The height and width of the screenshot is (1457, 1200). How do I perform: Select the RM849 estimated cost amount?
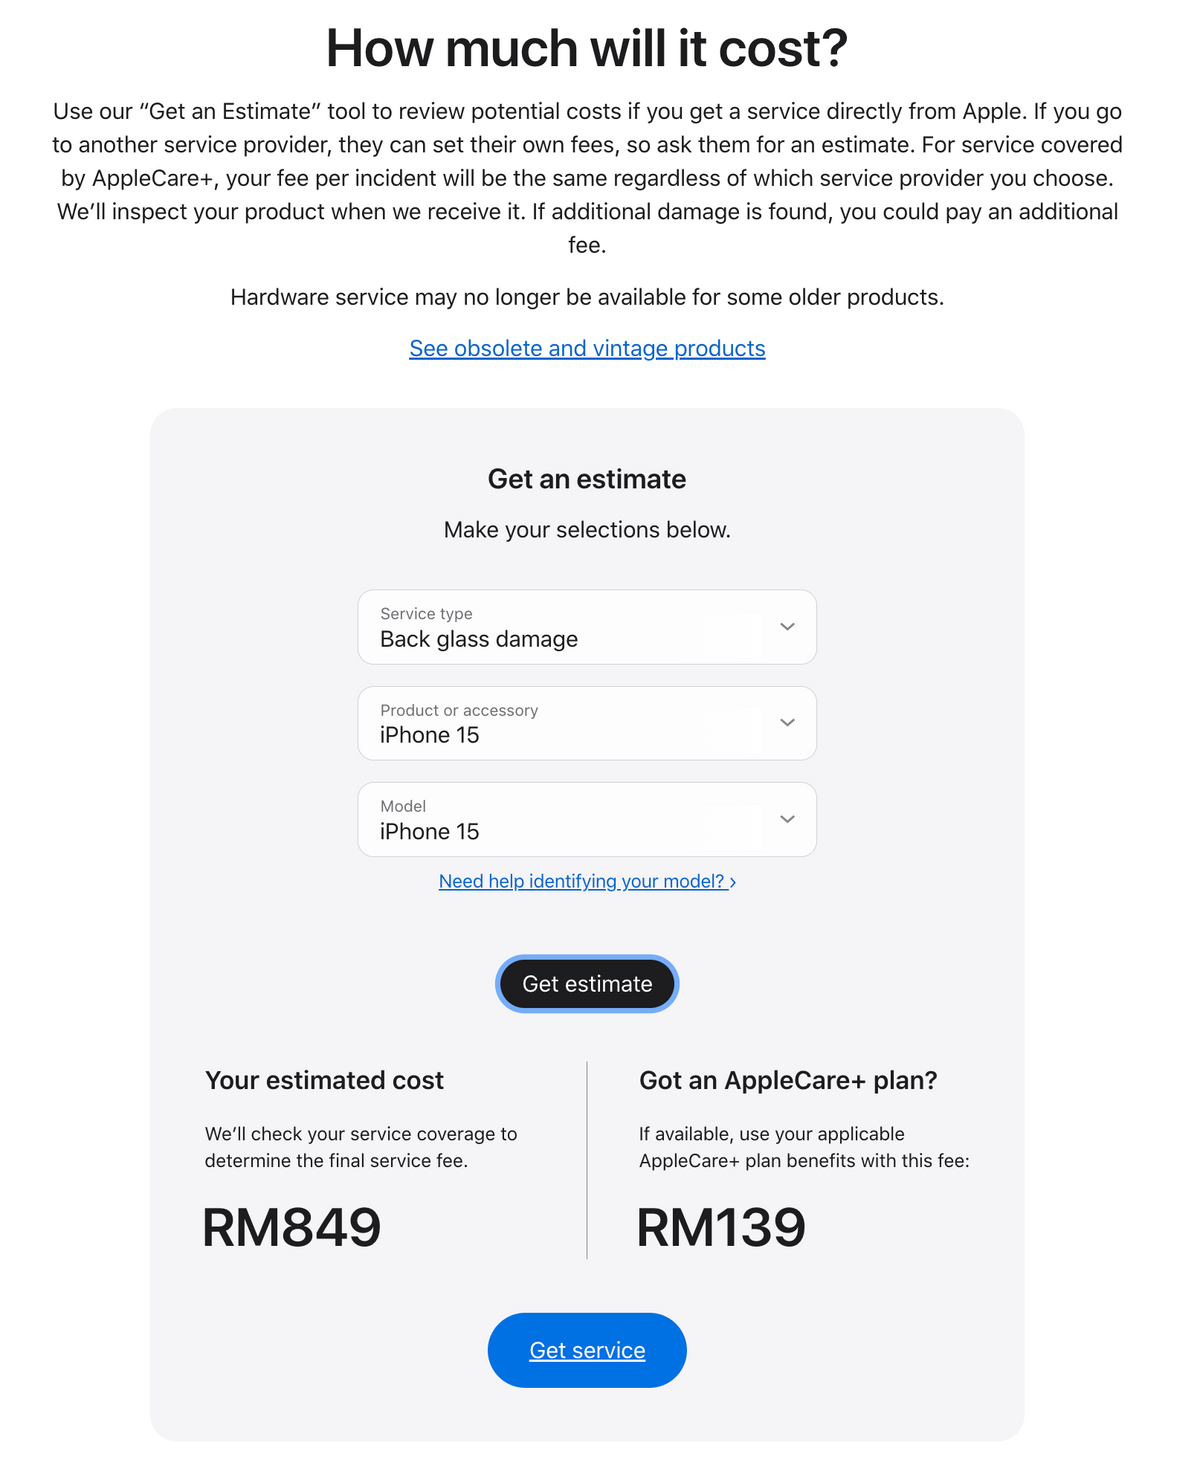tap(292, 1227)
